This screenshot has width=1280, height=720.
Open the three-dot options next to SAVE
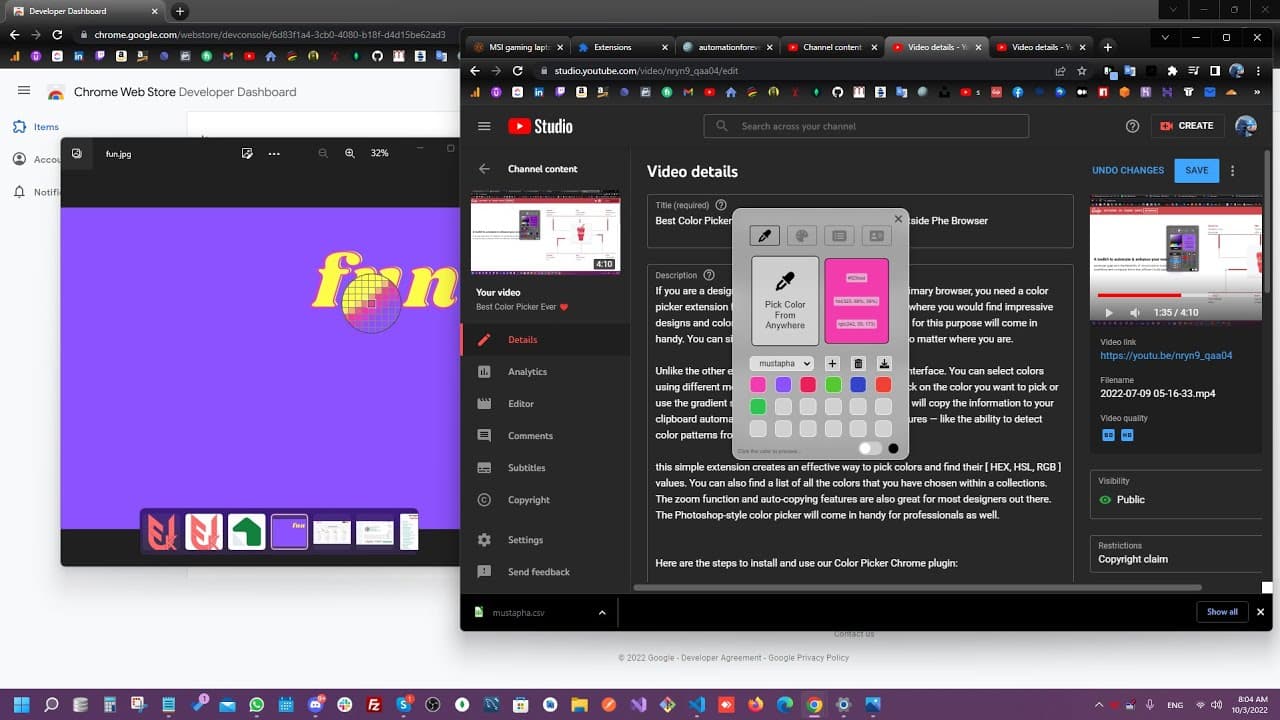pos(1233,170)
